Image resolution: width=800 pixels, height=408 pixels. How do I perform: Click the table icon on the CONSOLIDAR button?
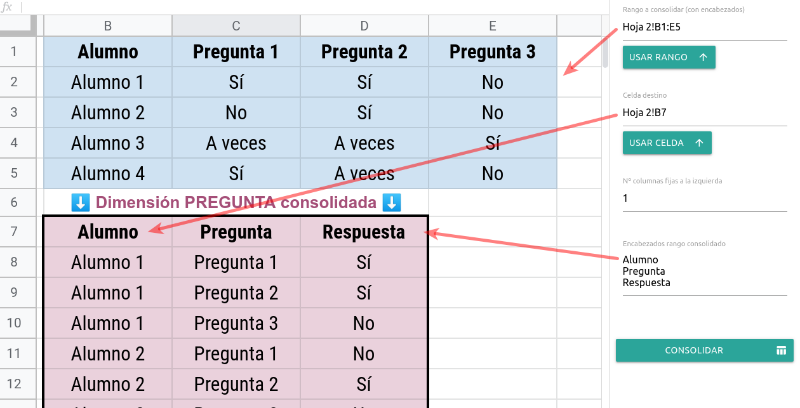click(x=781, y=350)
